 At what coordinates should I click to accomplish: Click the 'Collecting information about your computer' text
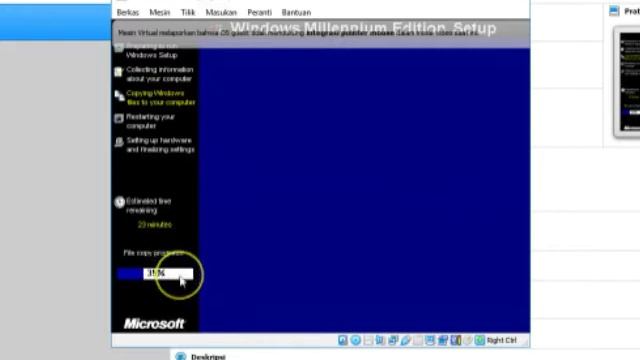click(160, 74)
